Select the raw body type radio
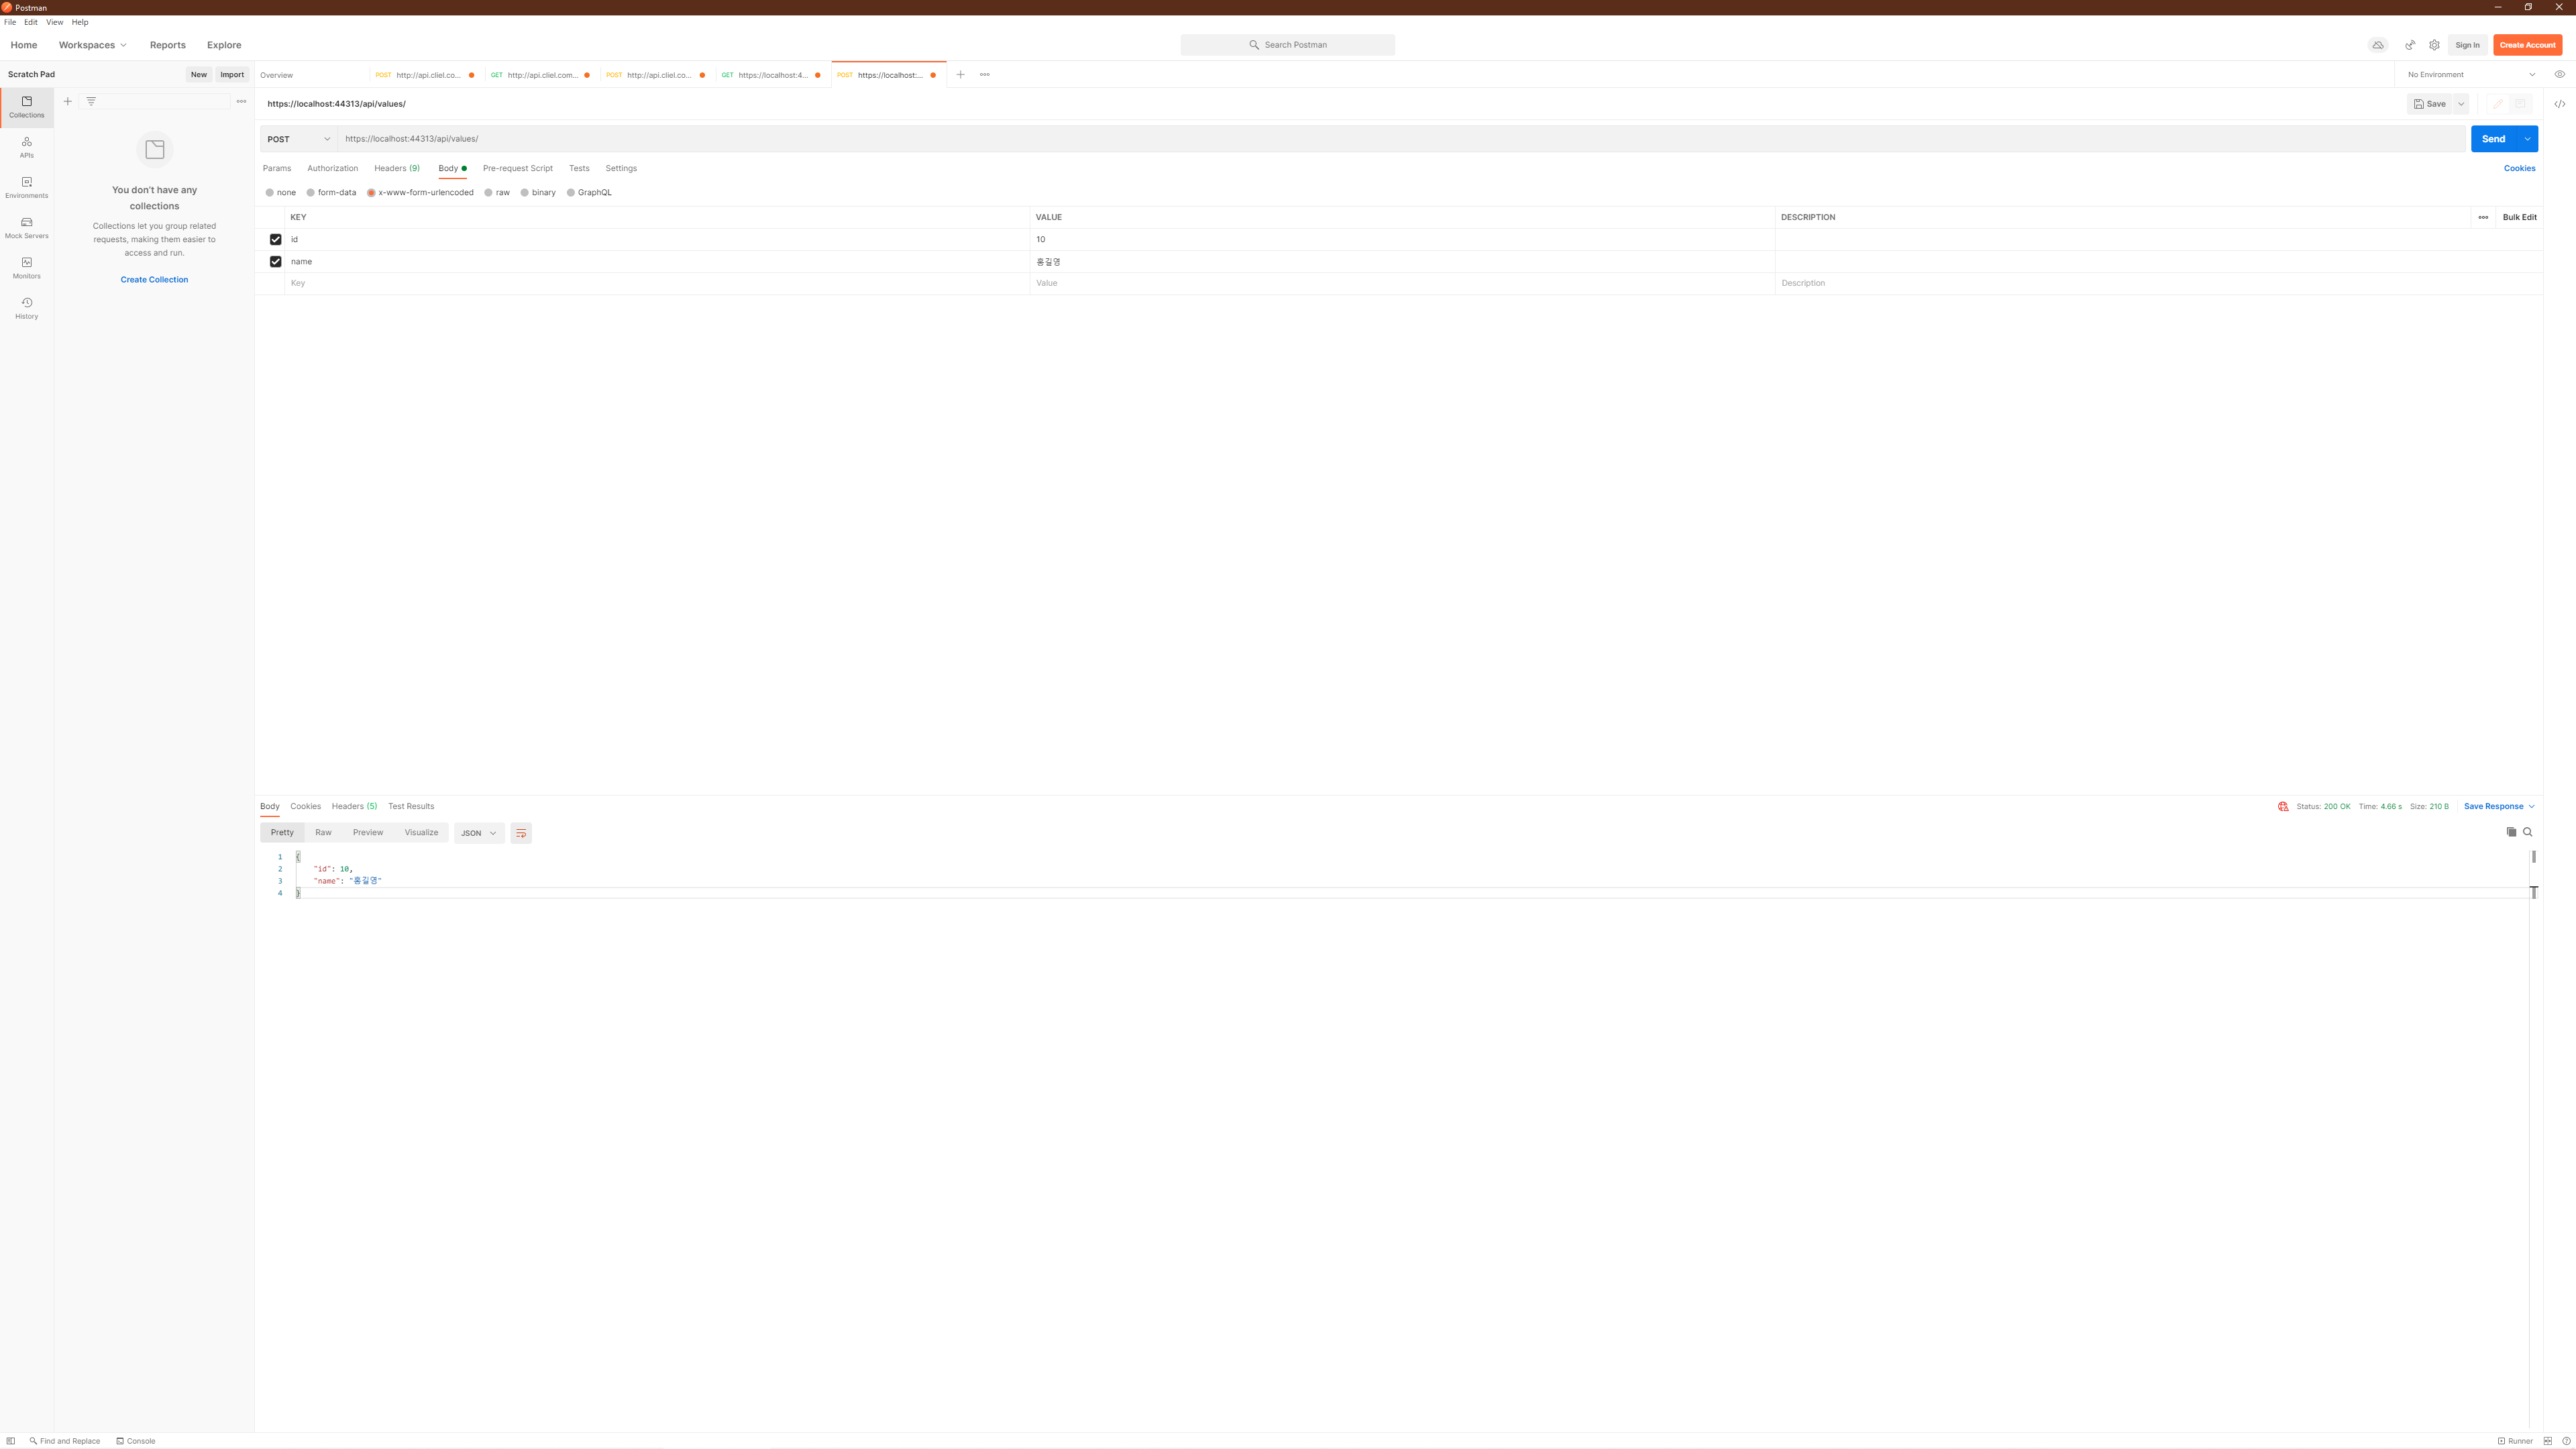This screenshot has height=1449, width=2576. pos(489,193)
